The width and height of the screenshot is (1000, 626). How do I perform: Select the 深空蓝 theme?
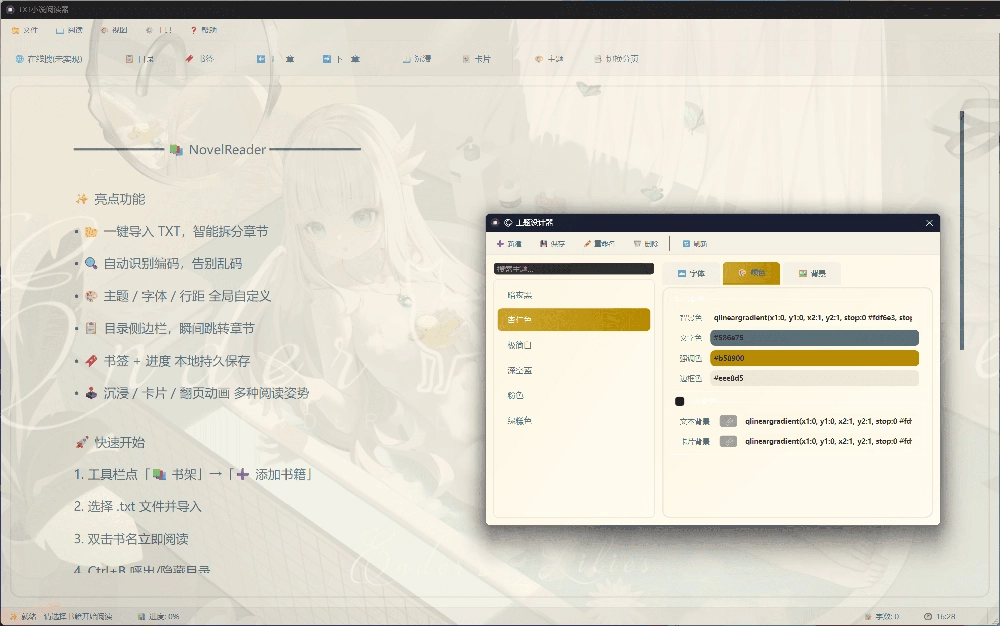574,370
